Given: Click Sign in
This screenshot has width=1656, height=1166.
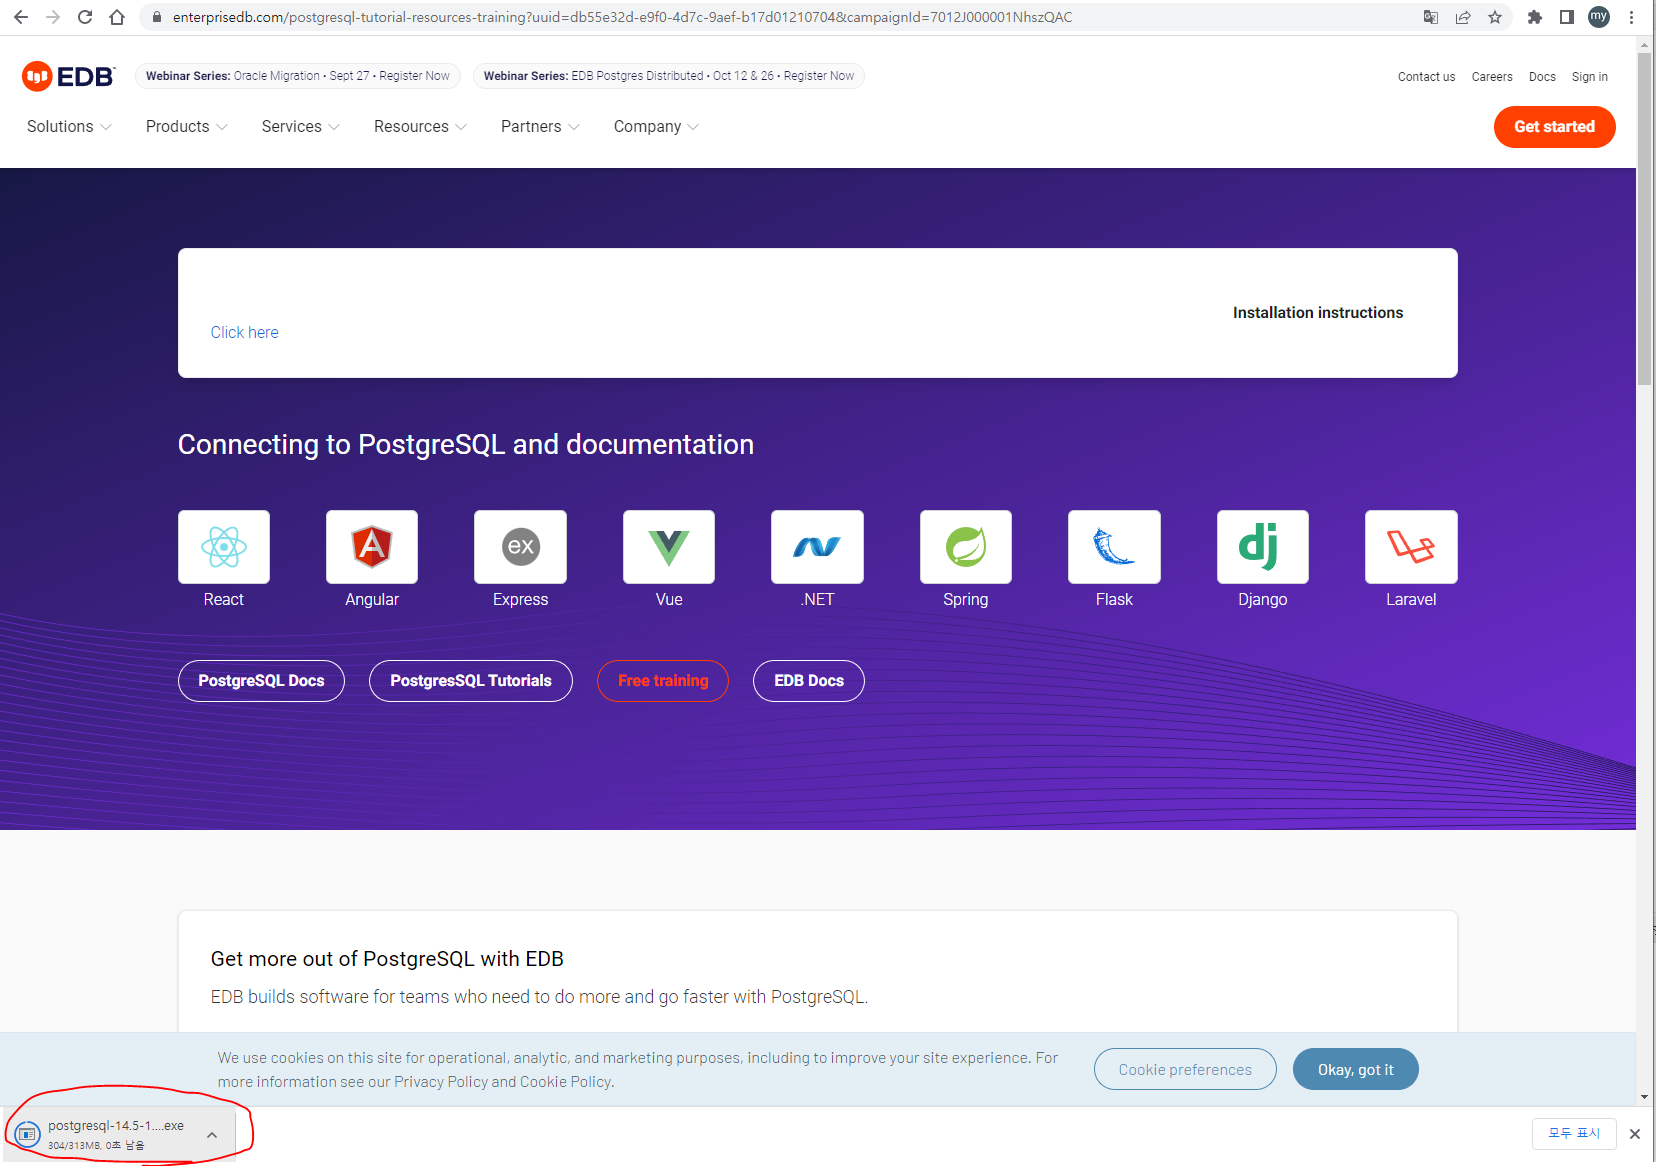Looking at the screenshot, I should click(x=1590, y=77).
